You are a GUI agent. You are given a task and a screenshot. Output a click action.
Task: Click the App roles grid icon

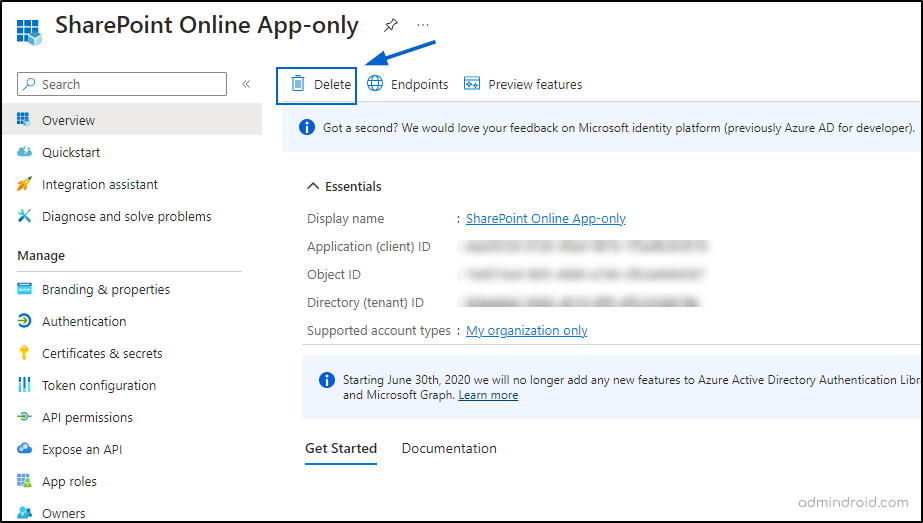(24, 481)
